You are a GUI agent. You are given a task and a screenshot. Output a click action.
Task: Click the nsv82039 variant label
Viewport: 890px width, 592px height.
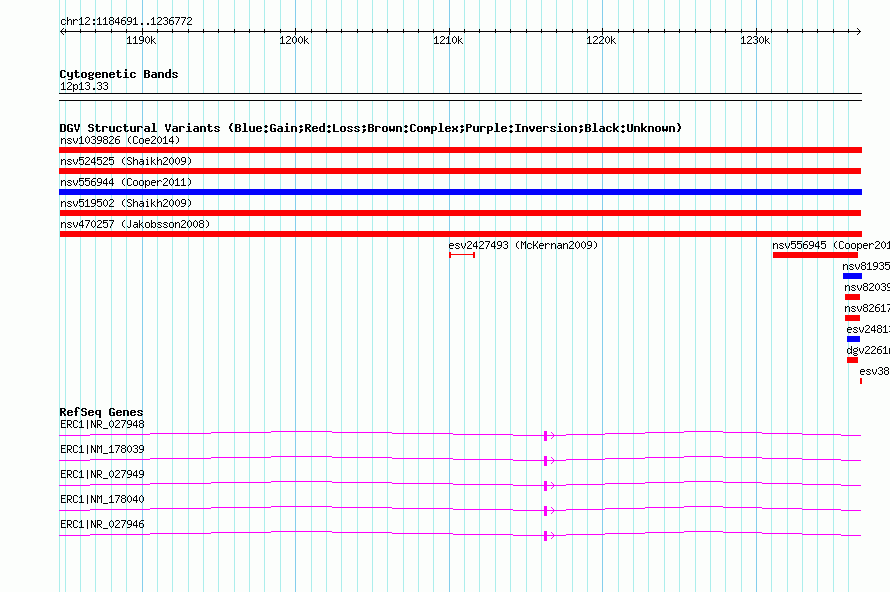coord(867,287)
